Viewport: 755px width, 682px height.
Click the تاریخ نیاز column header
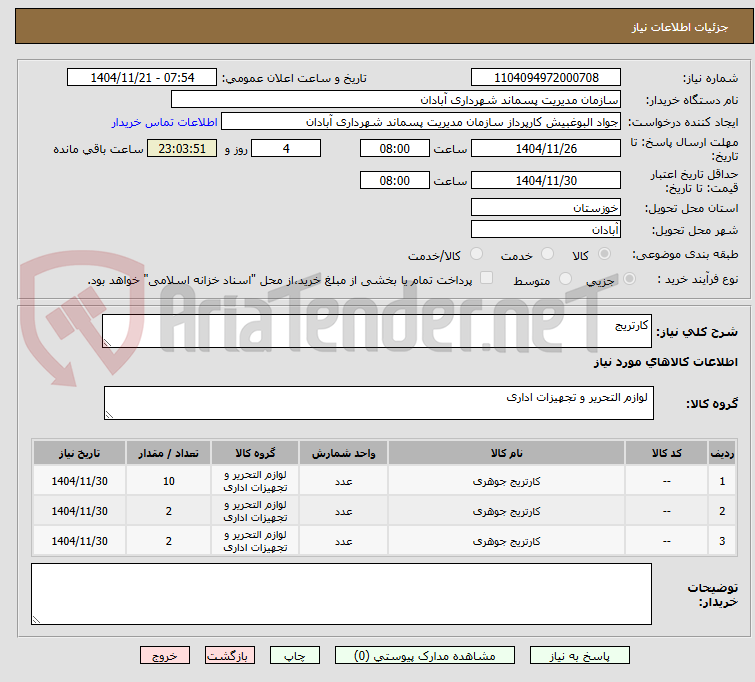79,453
